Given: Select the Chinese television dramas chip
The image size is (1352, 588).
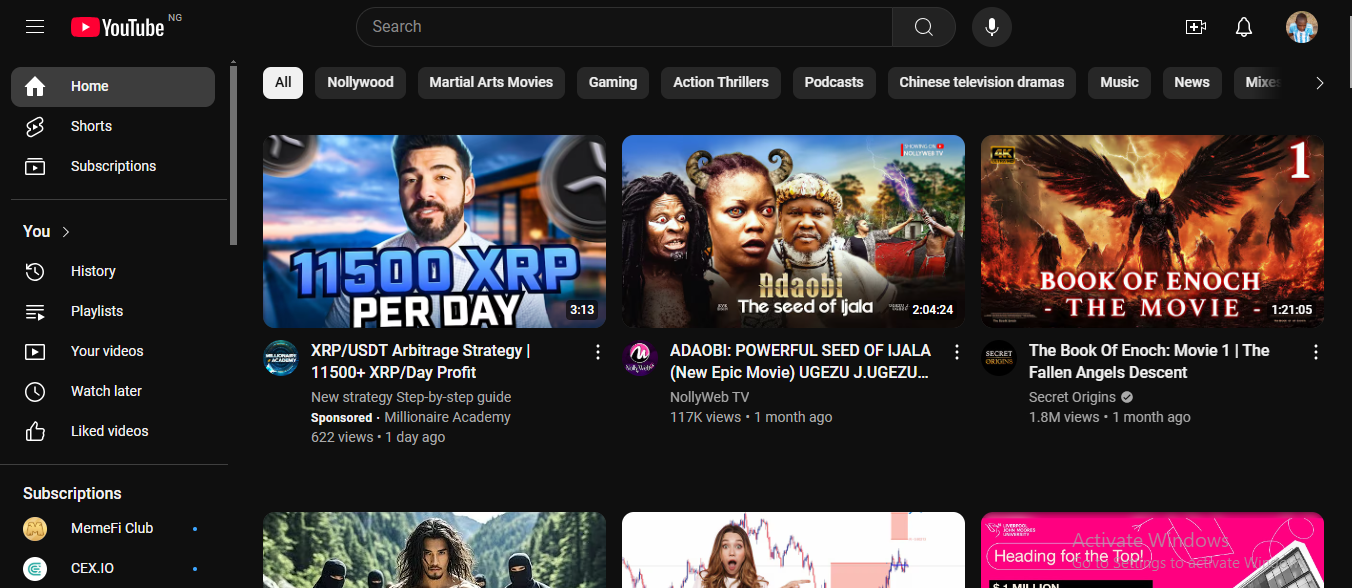Looking at the screenshot, I should click(982, 83).
